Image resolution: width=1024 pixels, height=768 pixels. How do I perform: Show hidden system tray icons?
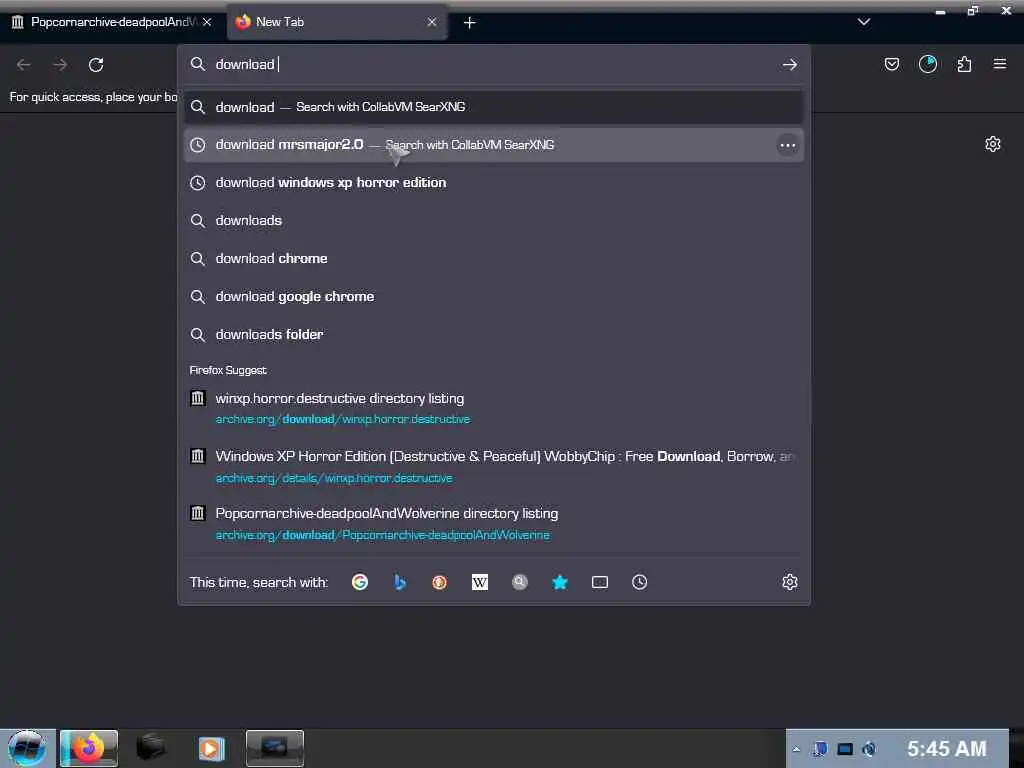pos(796,749)
